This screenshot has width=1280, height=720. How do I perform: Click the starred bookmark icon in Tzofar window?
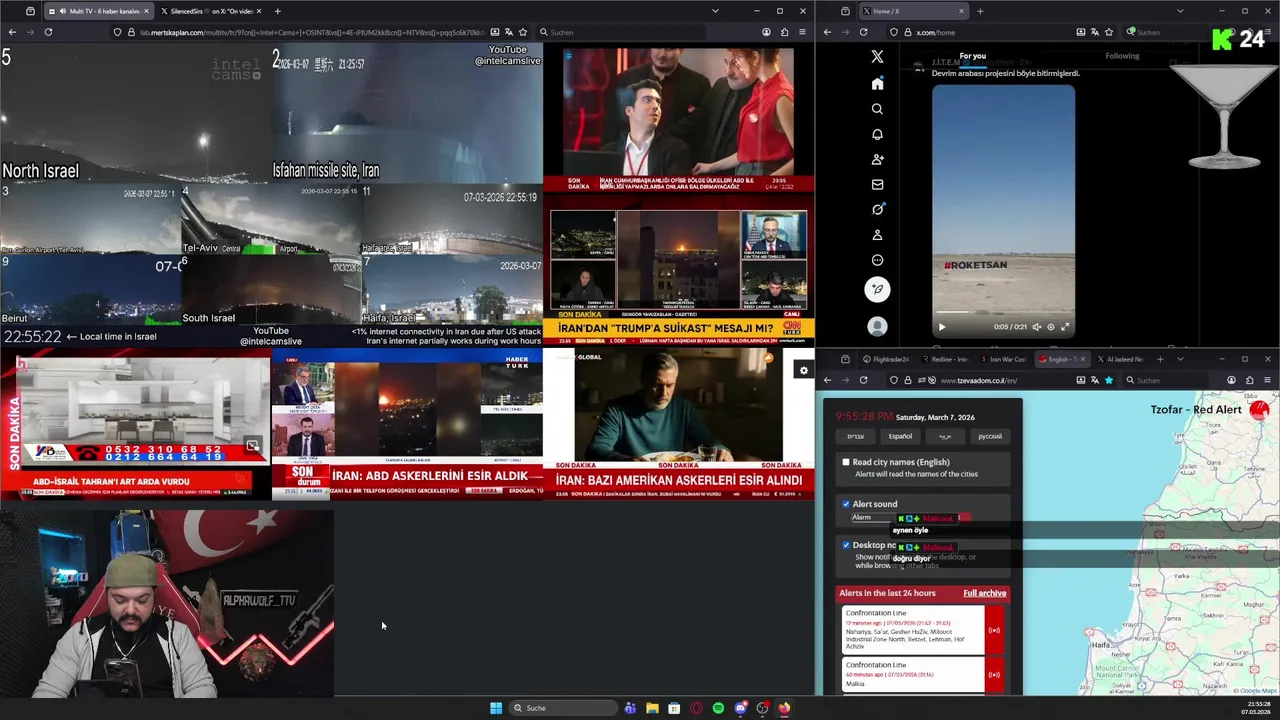coord(1109,380)
